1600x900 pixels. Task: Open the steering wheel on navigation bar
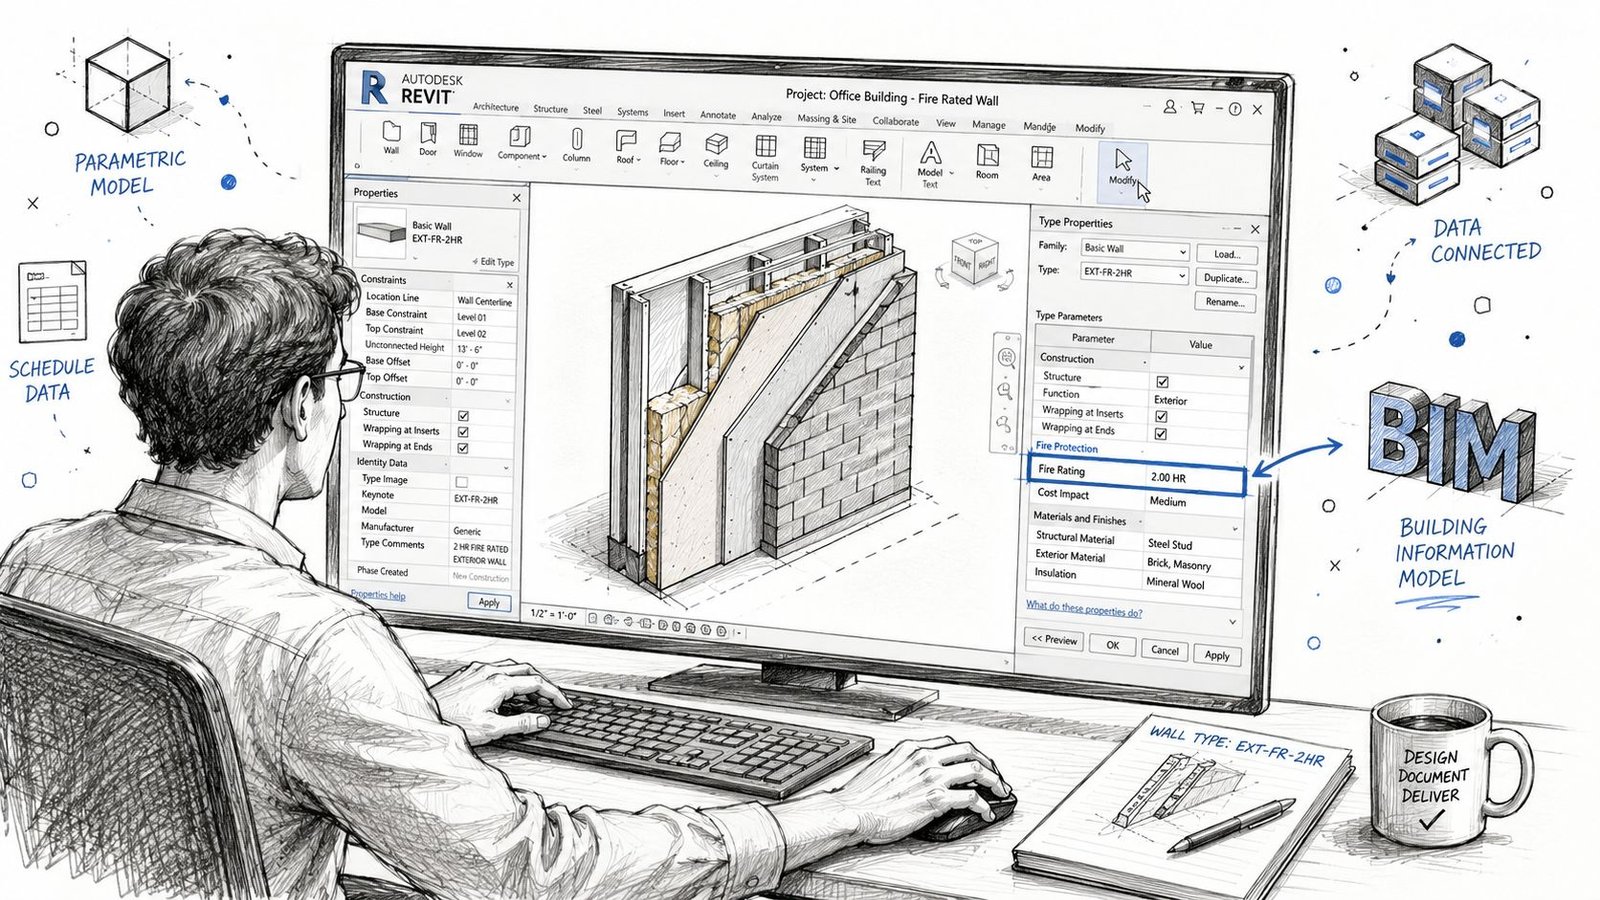click(1007, 358)
